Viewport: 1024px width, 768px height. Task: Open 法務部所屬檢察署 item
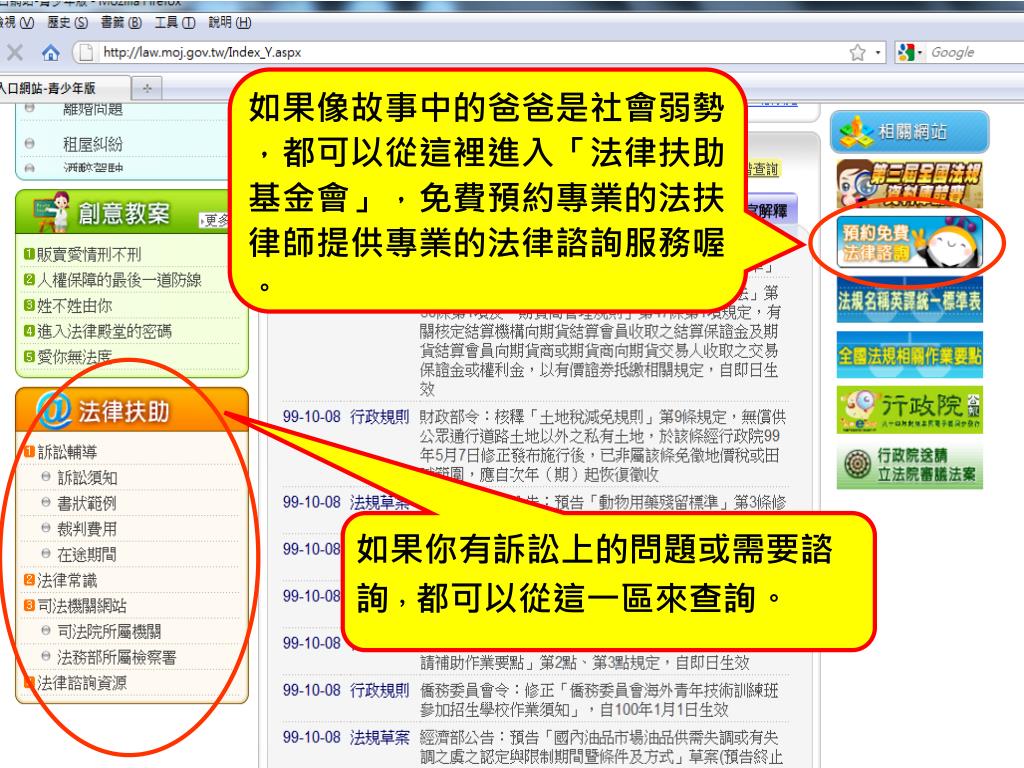tap(117, 658)
